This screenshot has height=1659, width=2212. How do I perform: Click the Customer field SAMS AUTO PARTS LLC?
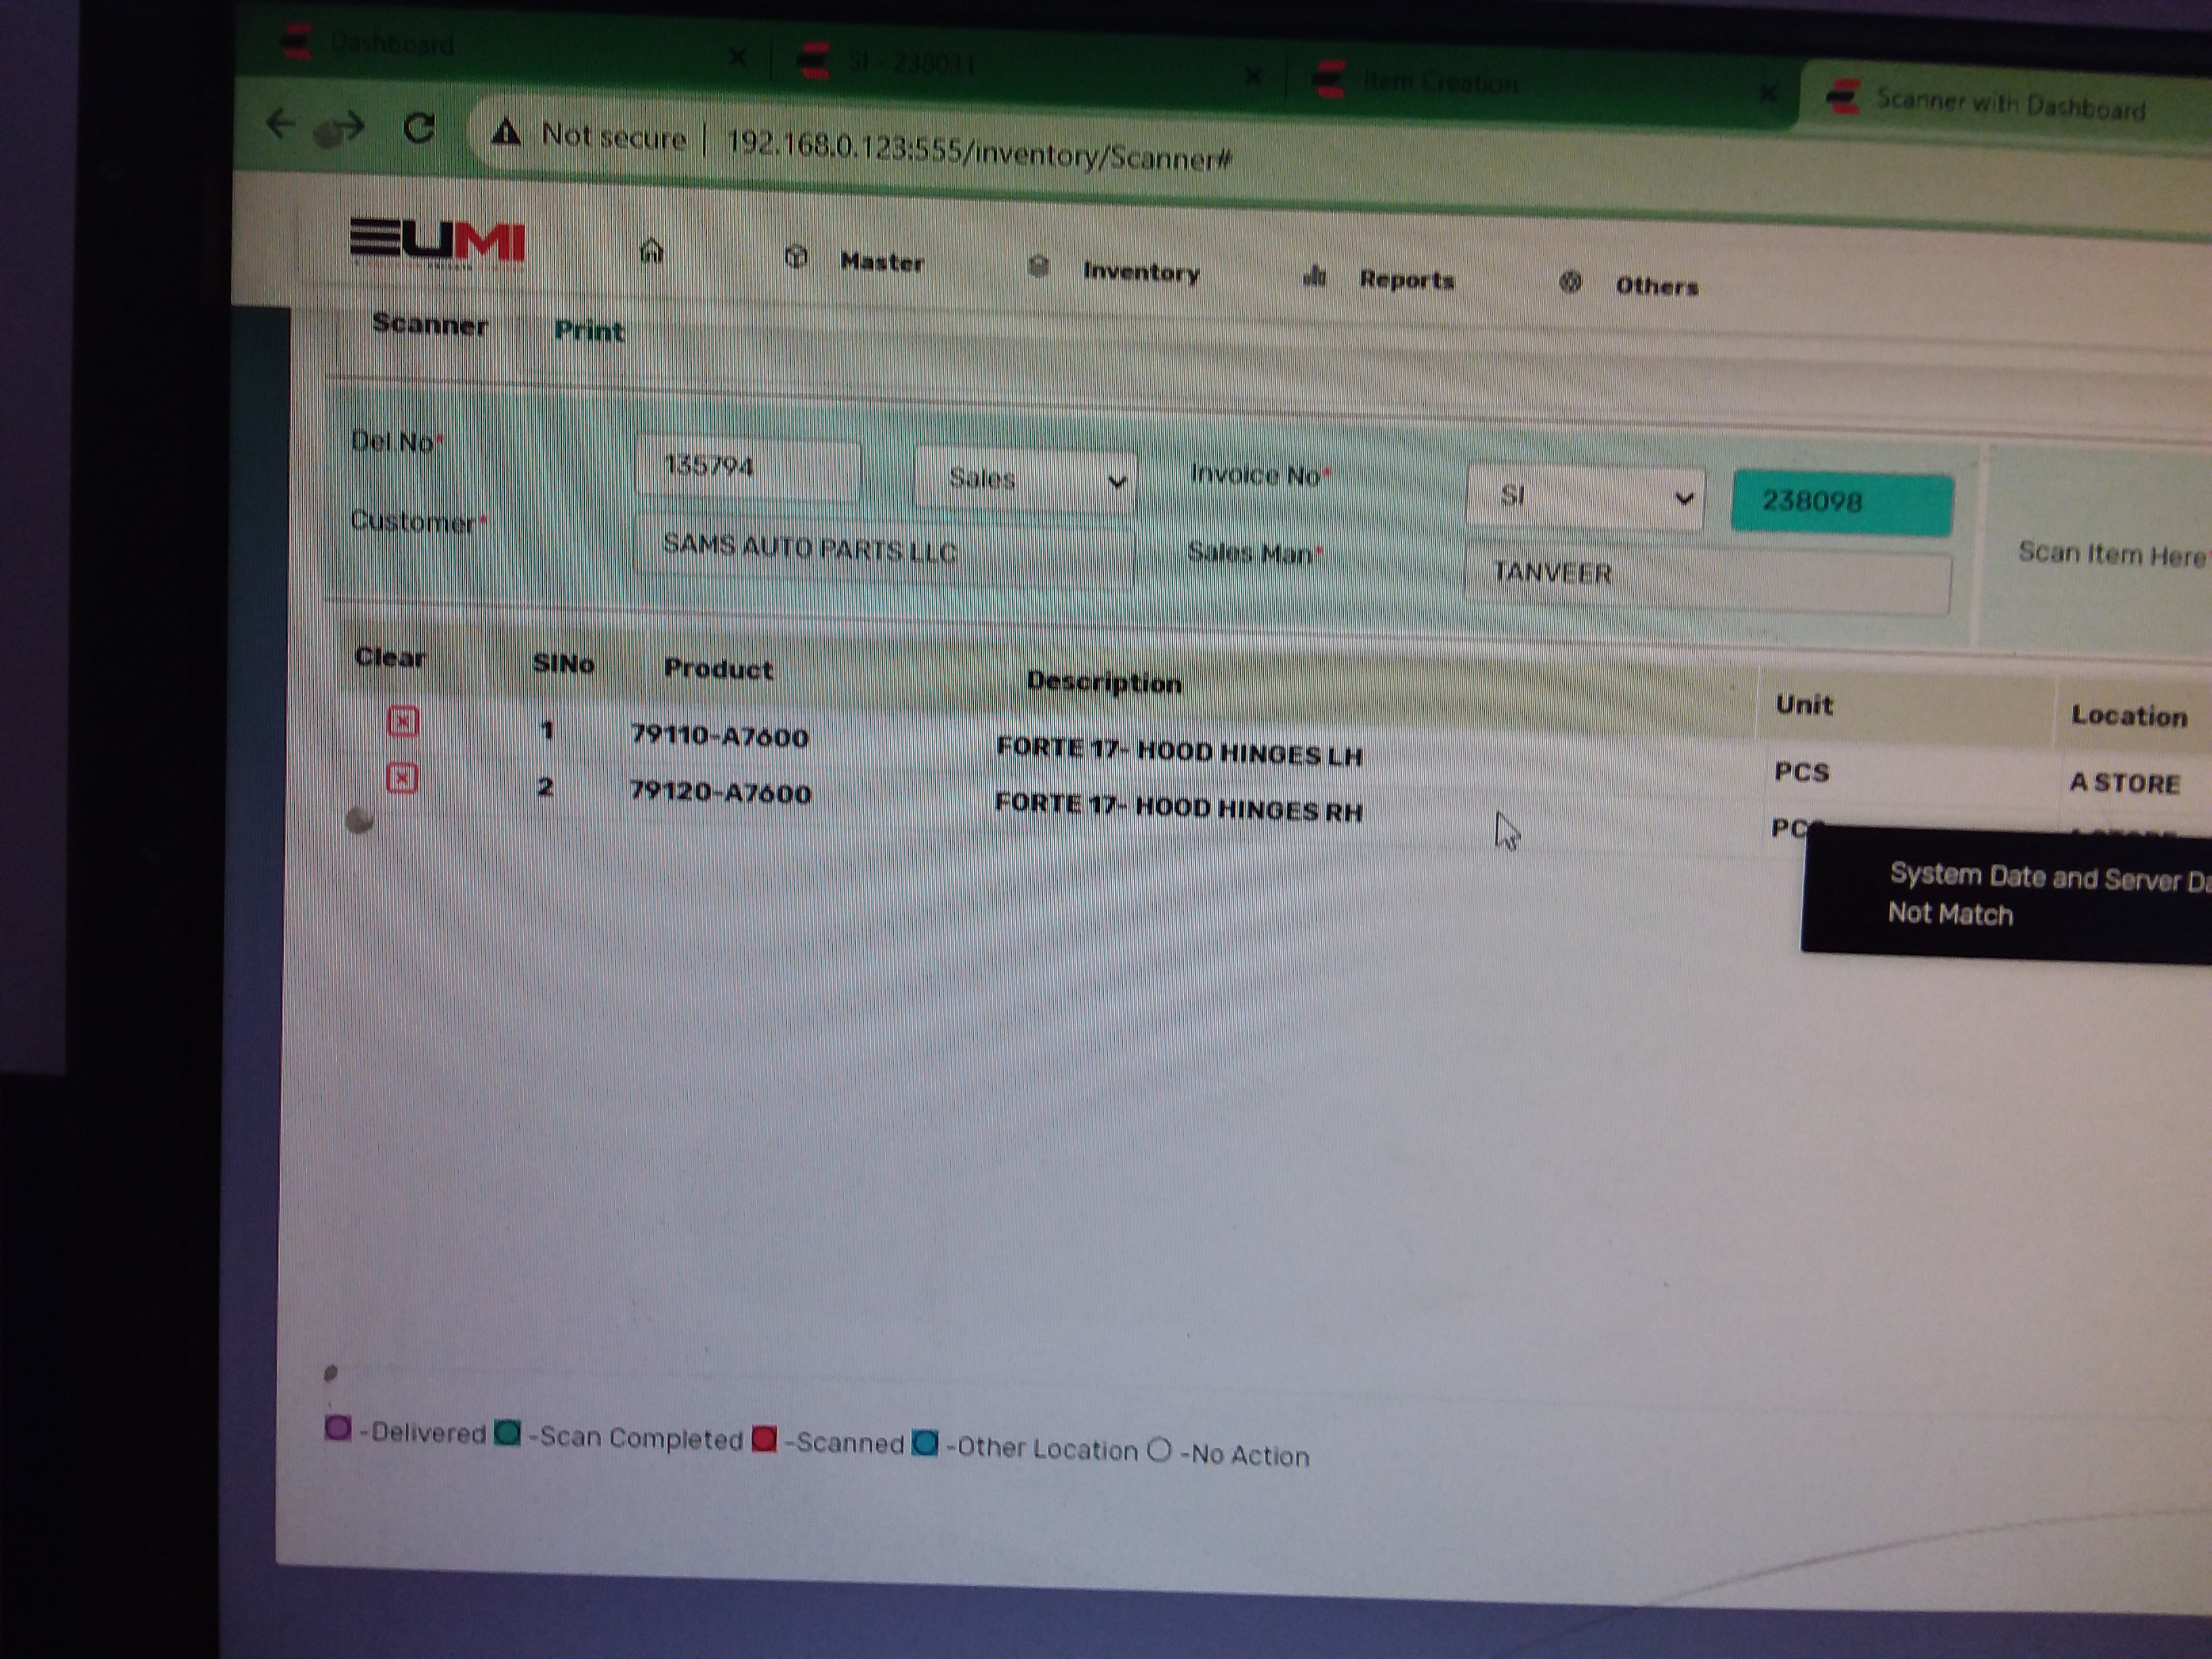click(884, 550)
